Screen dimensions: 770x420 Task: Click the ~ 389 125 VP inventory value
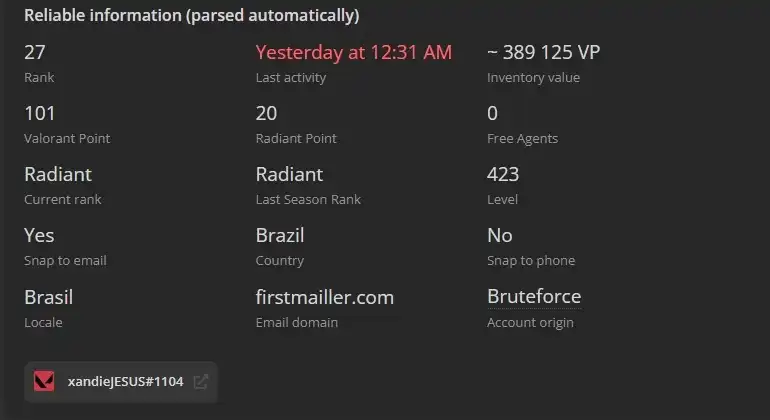544,53
